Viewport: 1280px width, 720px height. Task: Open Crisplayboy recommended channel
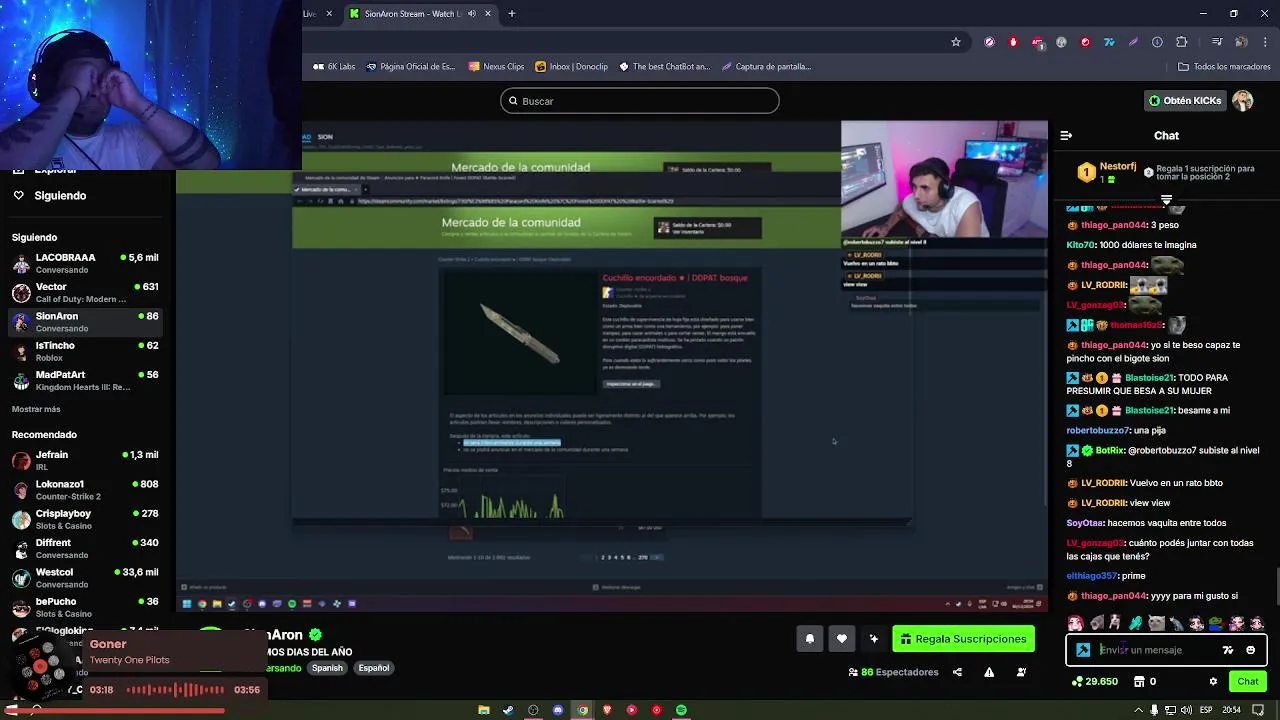[x=87, y=519]
